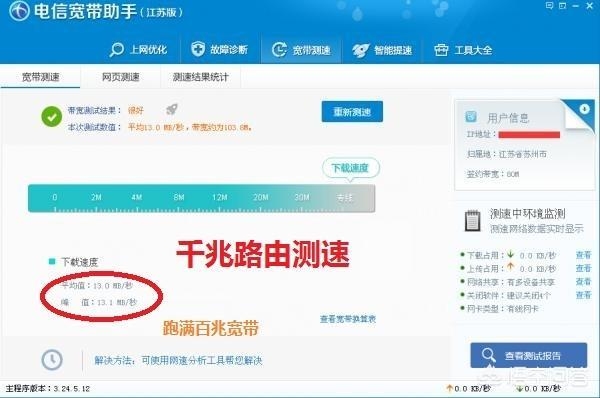Screen dimensions: 600x398
Task: Click the orange upload arrow in 上传占用 row
Action: [510, 267]
